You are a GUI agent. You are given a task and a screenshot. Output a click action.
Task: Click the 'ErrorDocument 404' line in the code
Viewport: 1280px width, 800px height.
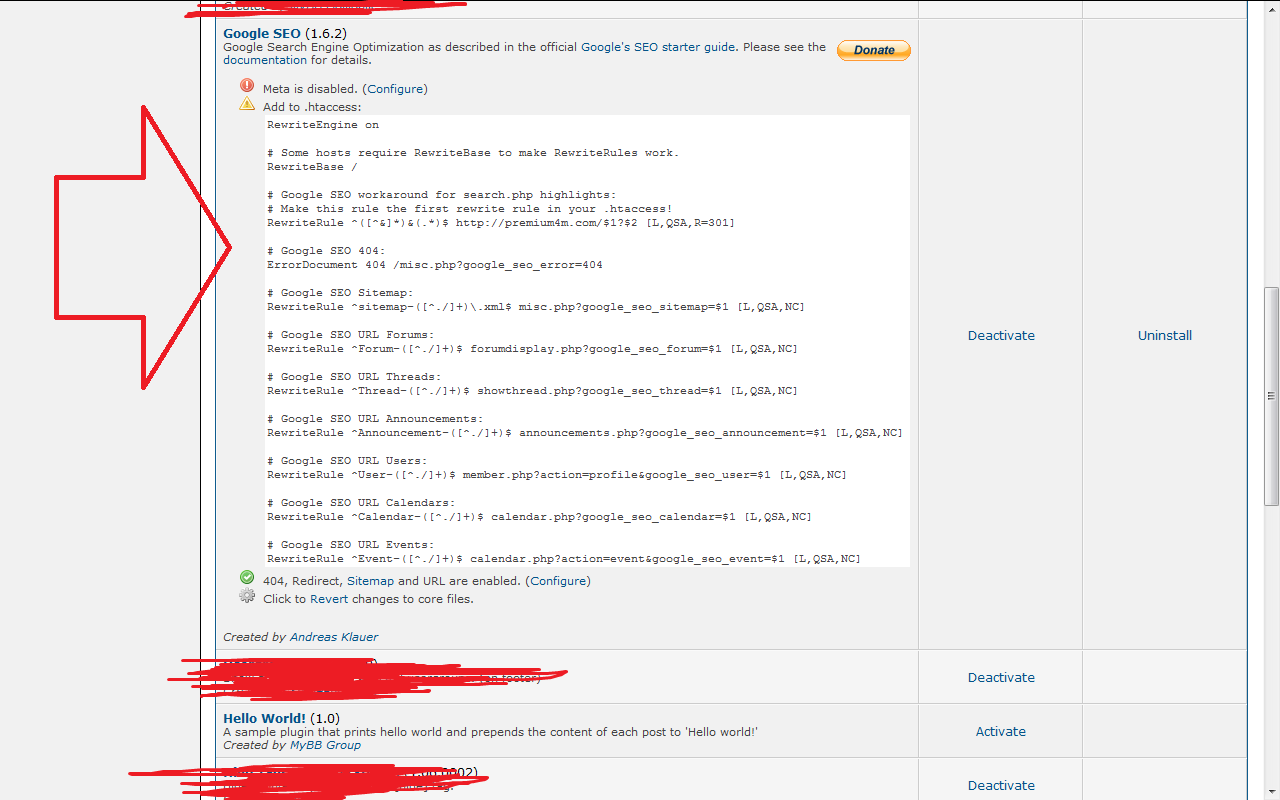(435, 265)
